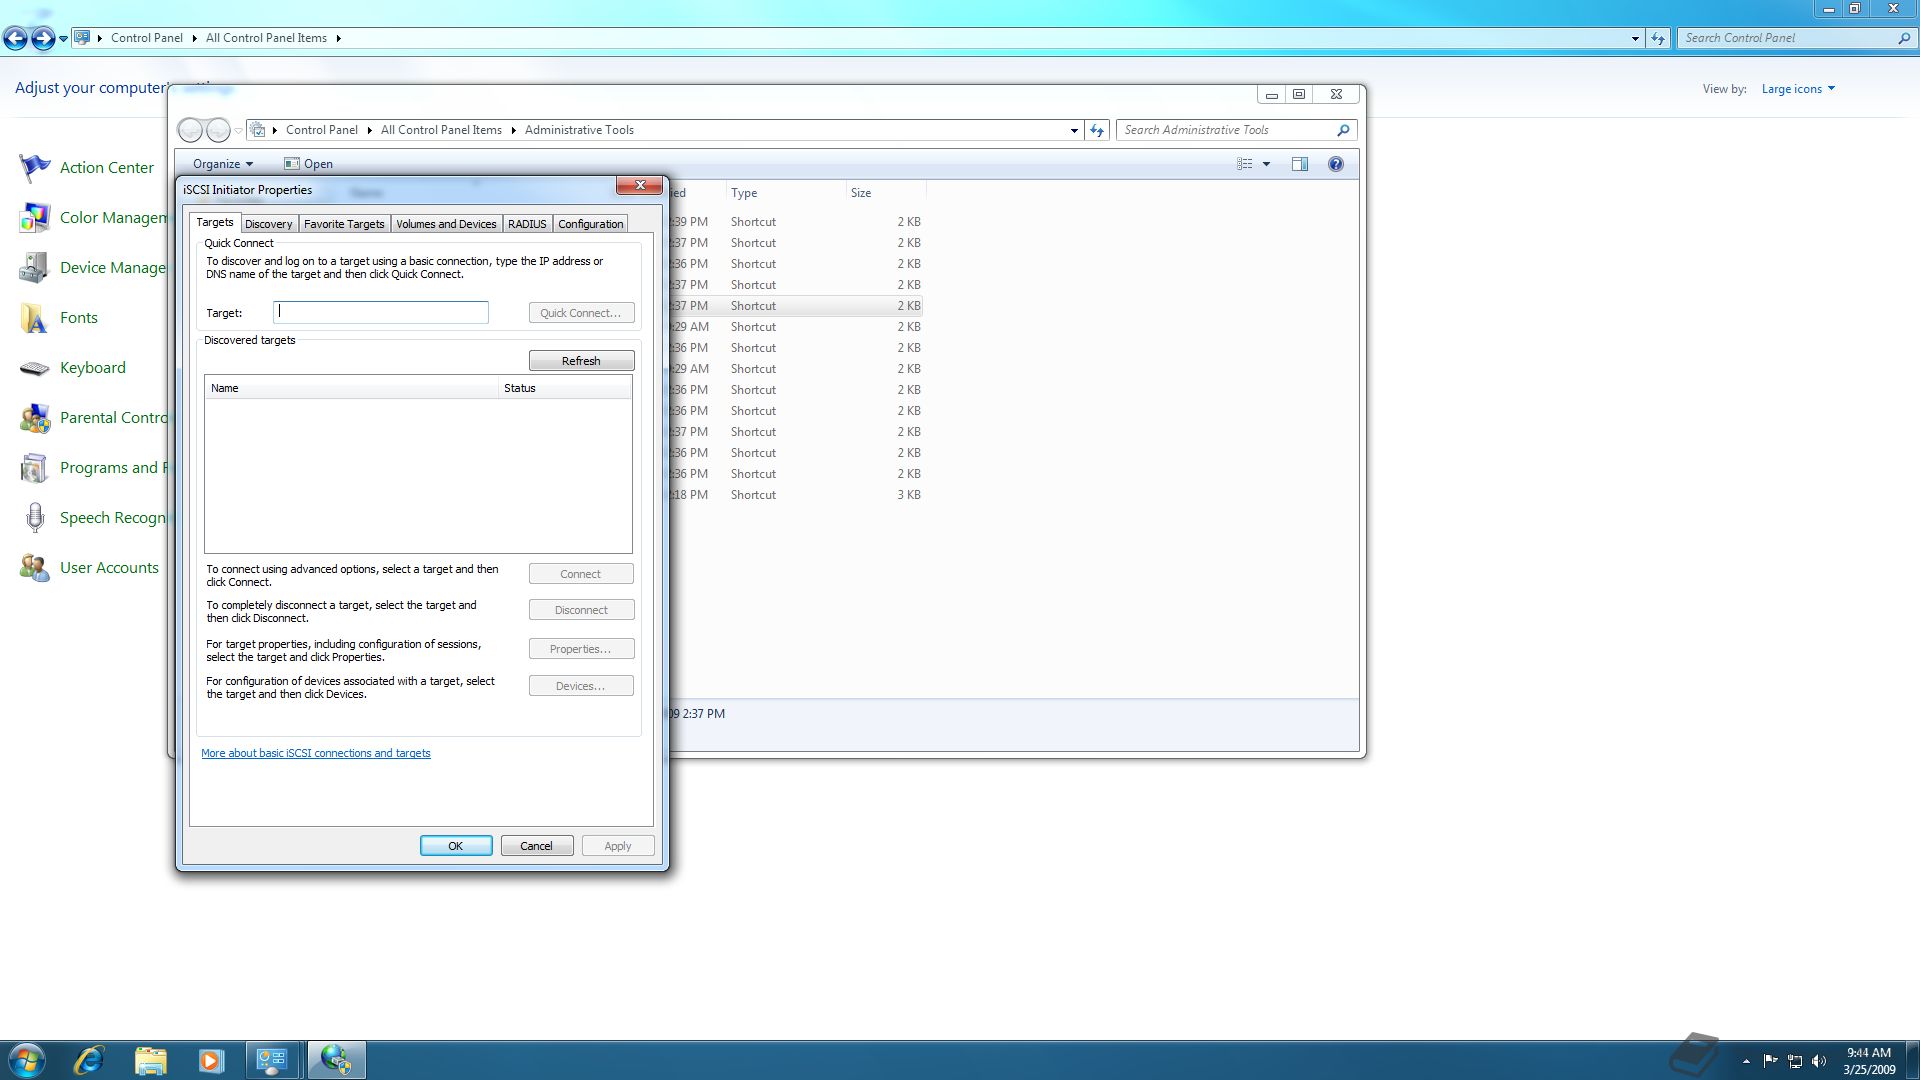Close the iSCSI Initiator Properties dialog
The image size is (1920, 1080).
639,186
